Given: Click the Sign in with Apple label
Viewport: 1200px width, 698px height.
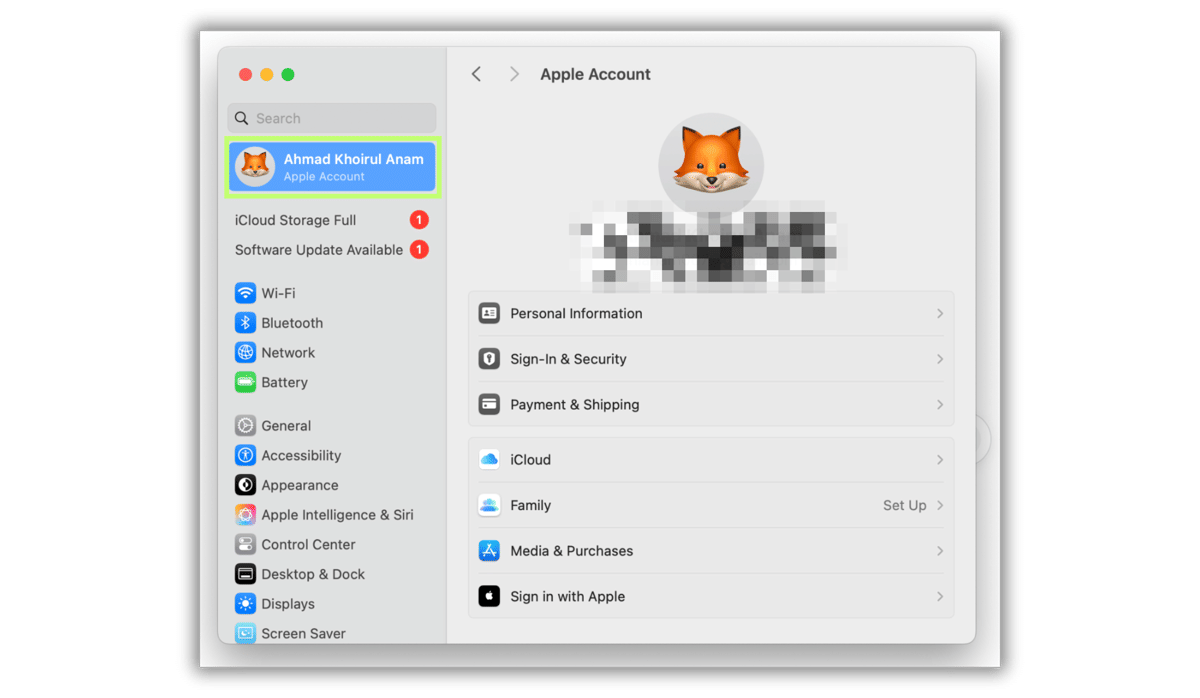Looking at the screenshot, I should [567, 596].
